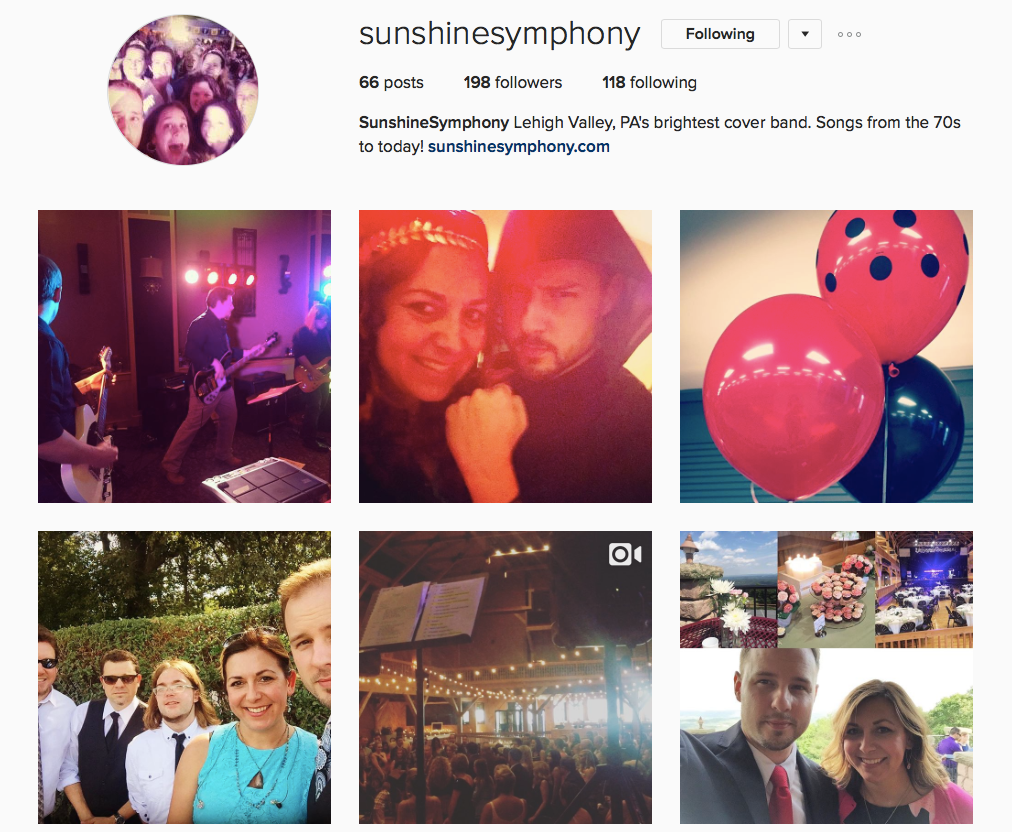Open the red-lit couple selfie post
Viewport: 1012px width, 832px height.
tap(505, 356)
